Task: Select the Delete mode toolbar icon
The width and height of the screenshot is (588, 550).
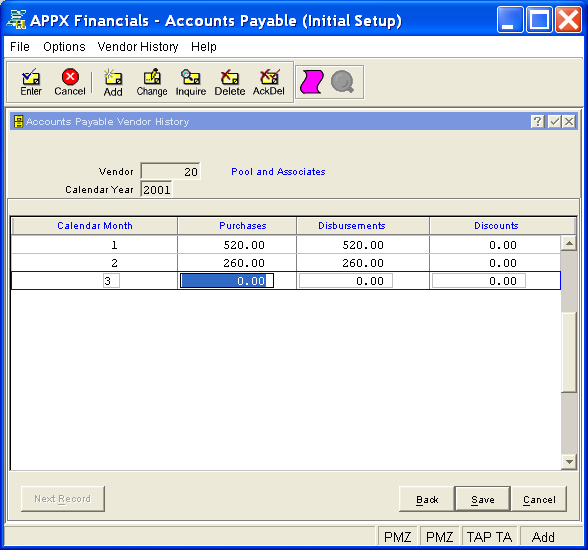Action: 230,82
